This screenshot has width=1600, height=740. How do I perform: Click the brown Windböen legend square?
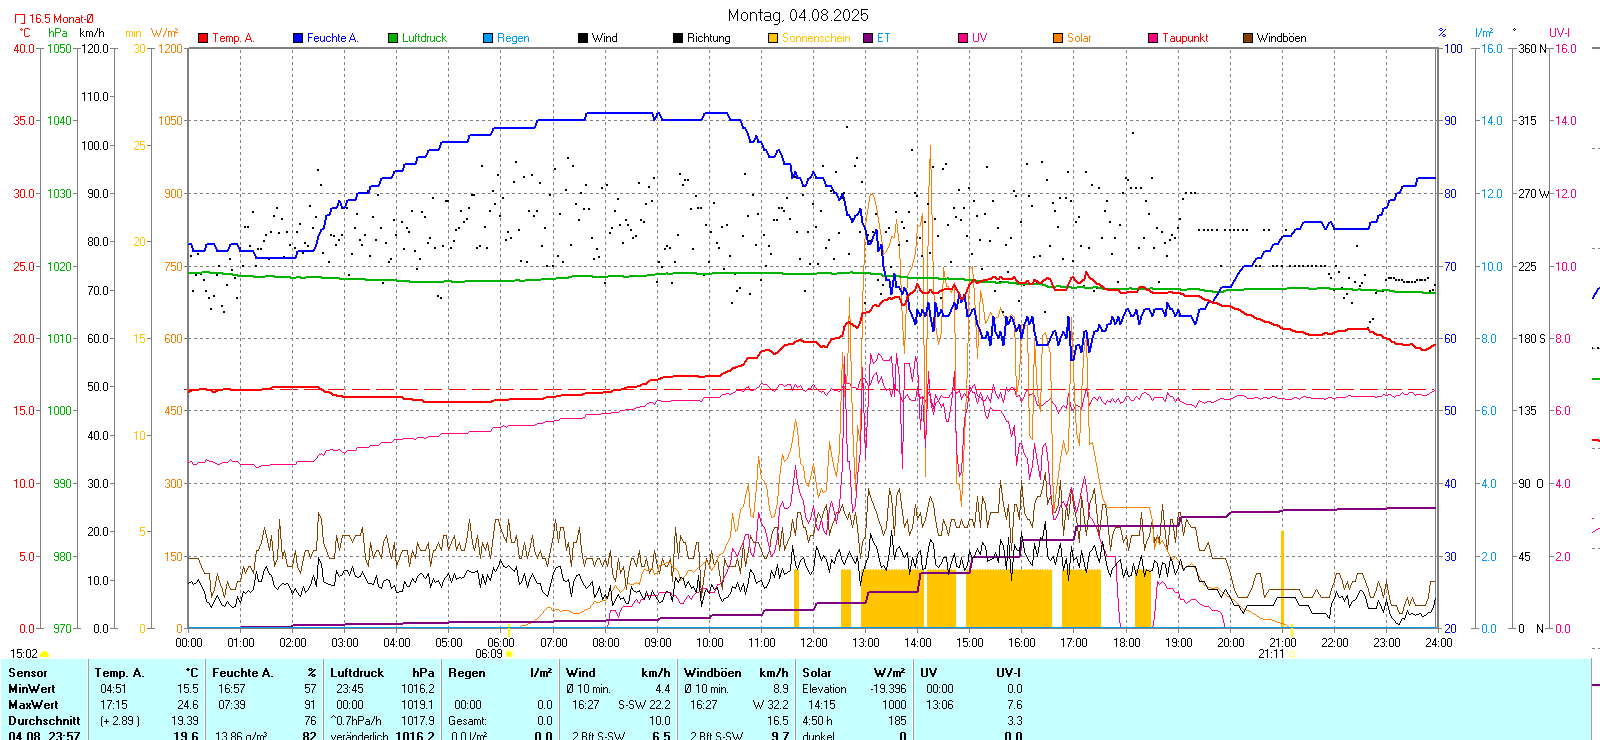1248,38
